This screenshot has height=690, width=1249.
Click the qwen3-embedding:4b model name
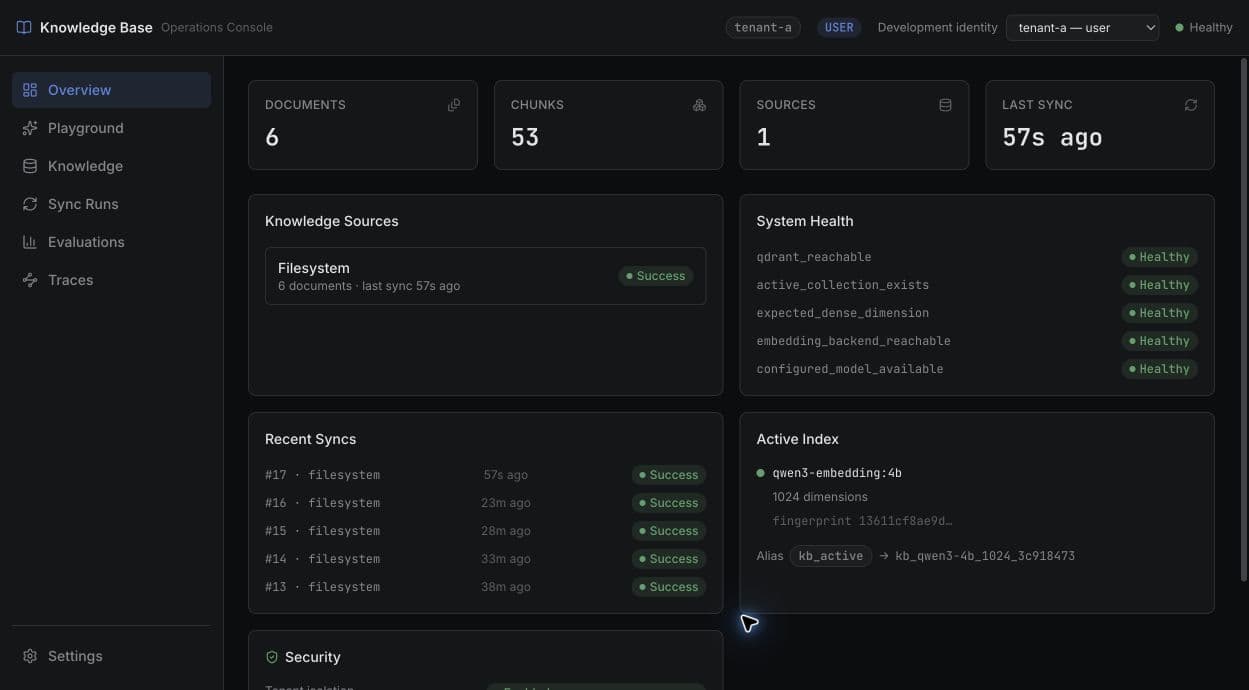837,473
